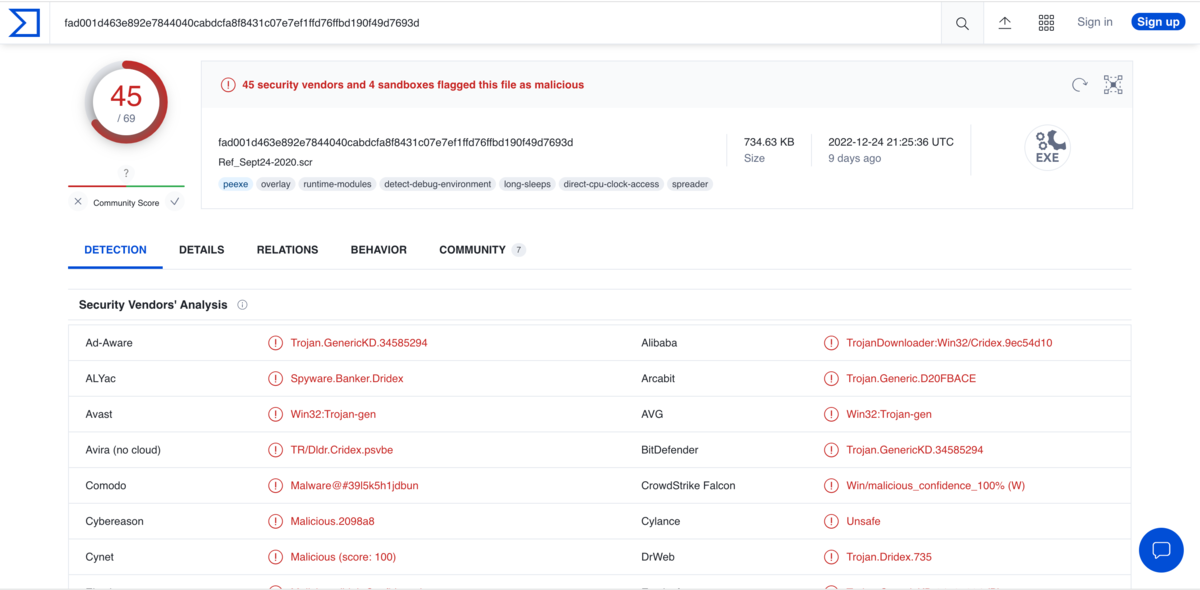Open the BEHAVIOR tab
Viewport: 1200px width, 590px height.
tap(379, 250)
